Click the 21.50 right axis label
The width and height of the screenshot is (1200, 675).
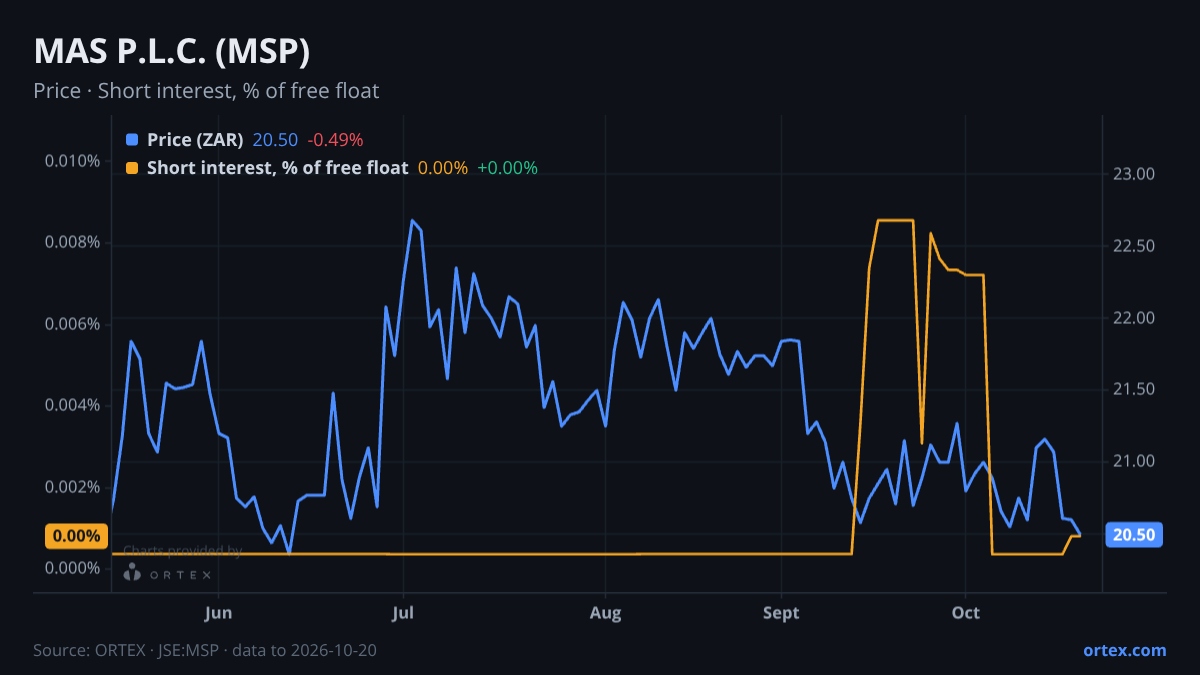click(1134, 389)
